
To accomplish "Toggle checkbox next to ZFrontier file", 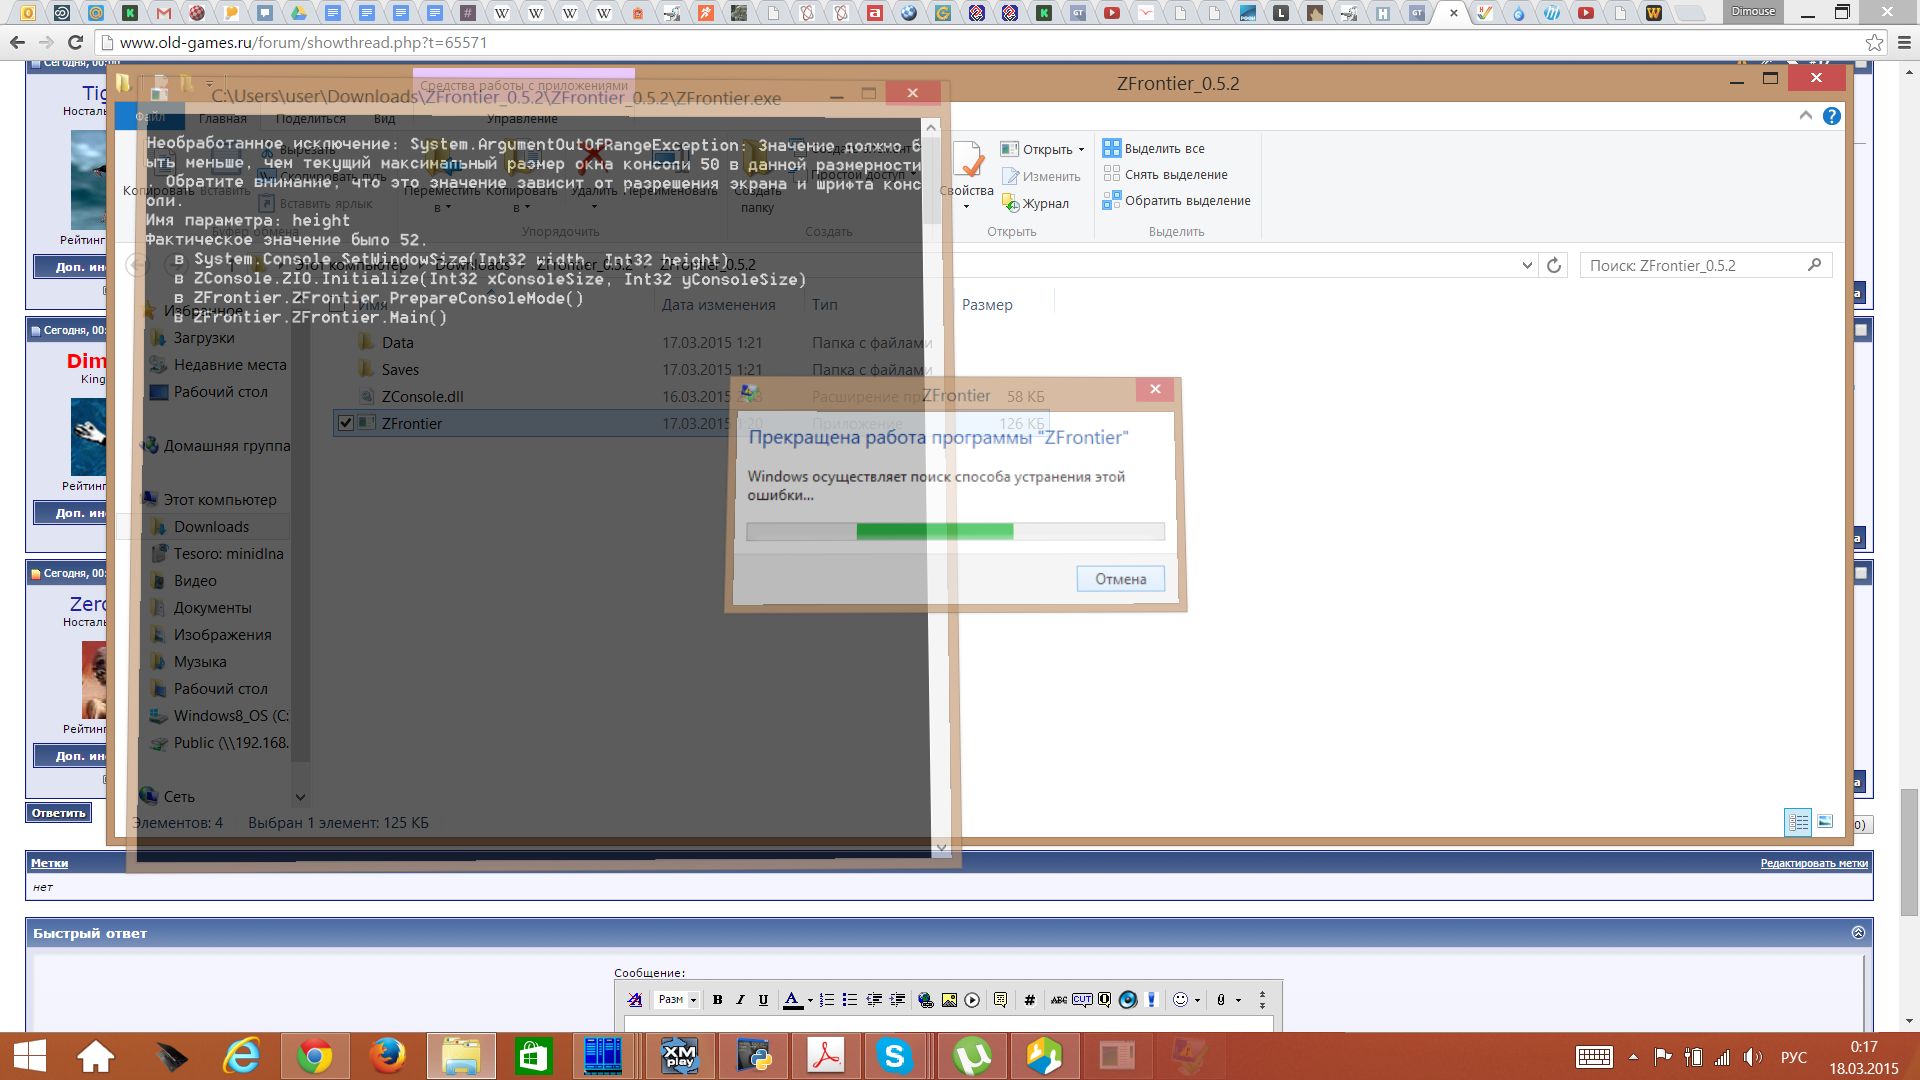I will tap(345, 424).
